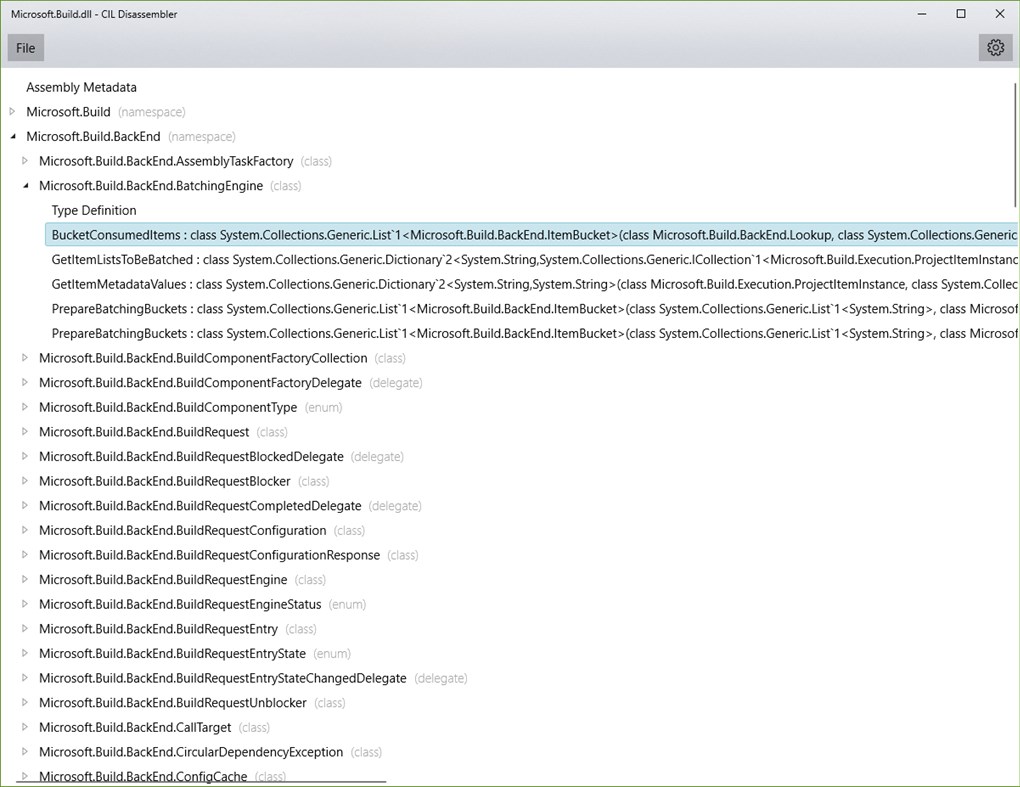Screen dimensions: 1020x787
Task: Select the Type Definition row
Action: (x=94, y=210)
